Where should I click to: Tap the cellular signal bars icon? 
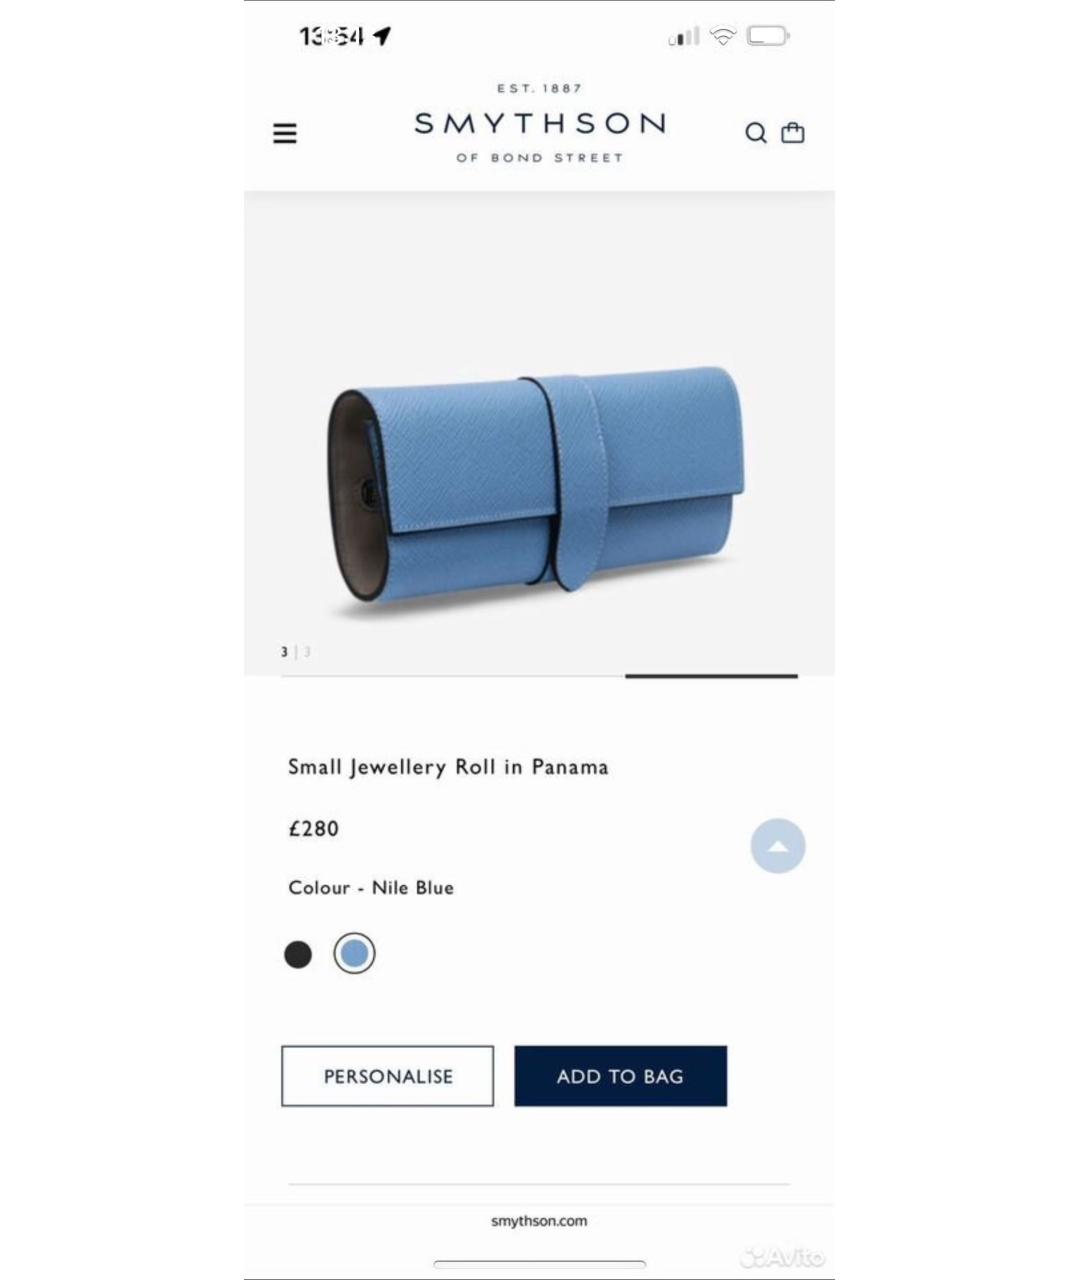coord(684,37)
